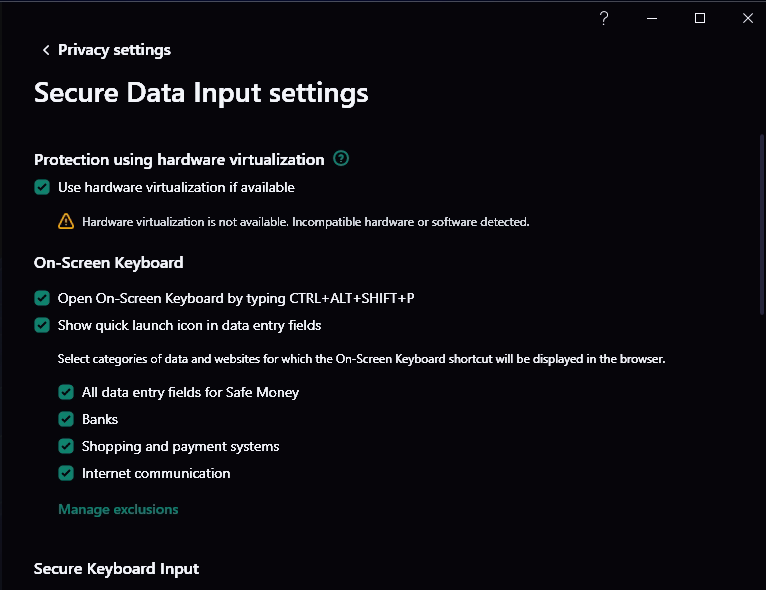Viewport: 766px width, 590px height.
Task: Minimize the settings window
Action: [x=652, y=18]
